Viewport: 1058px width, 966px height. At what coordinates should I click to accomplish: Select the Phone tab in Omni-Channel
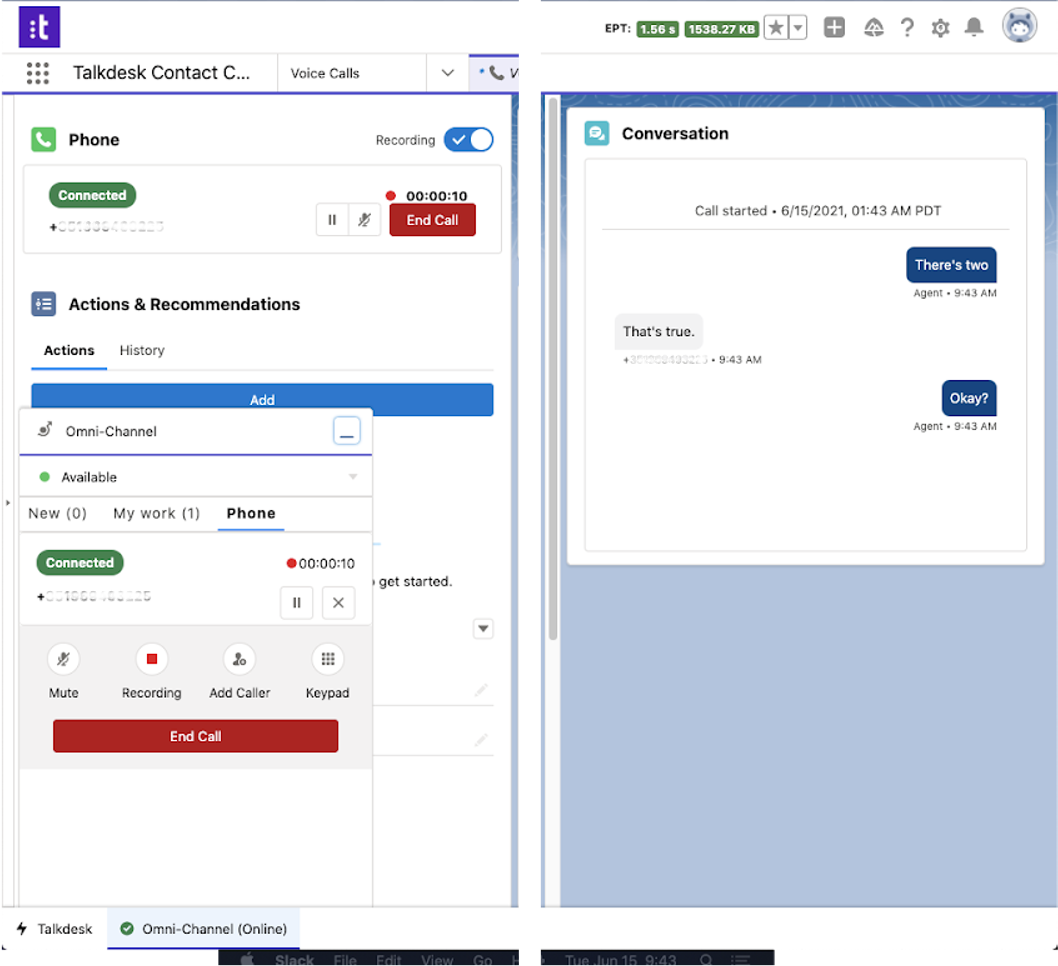click(x=251, y=513)
